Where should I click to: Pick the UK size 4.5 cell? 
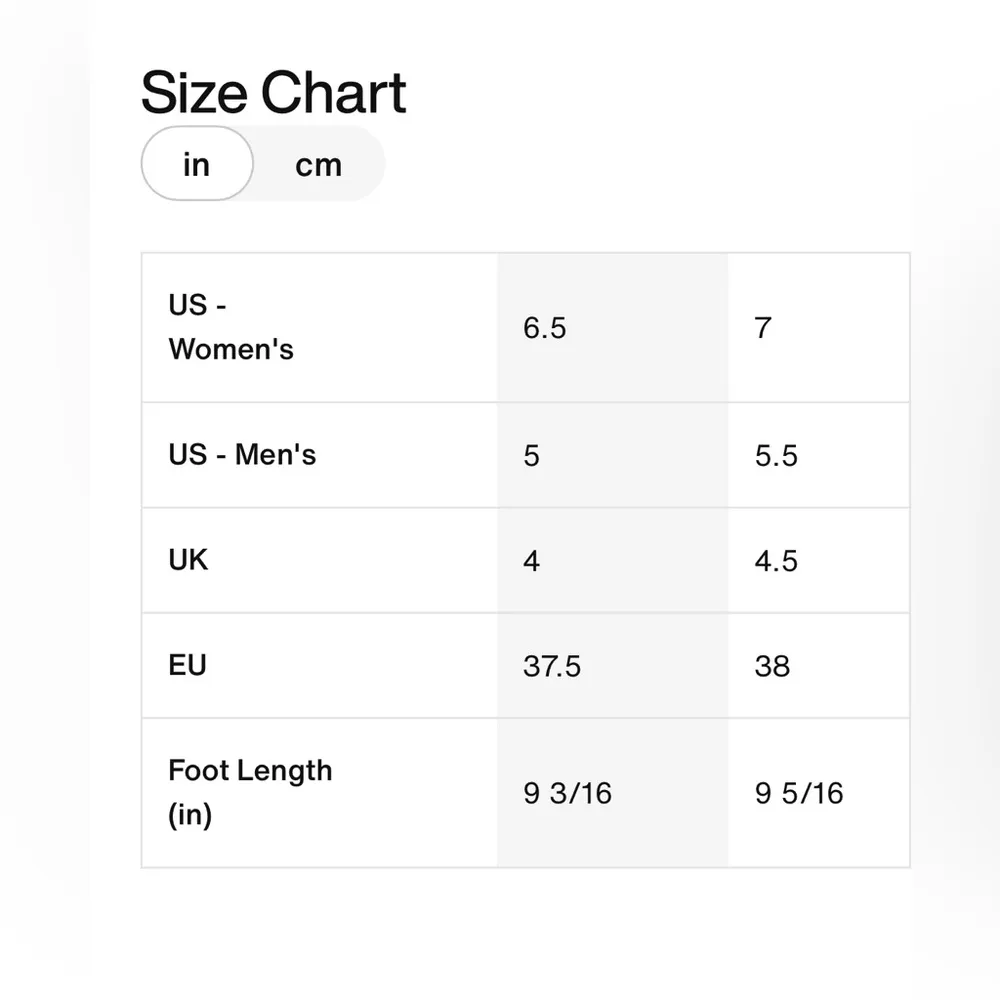pyautogui.click(x=776, y=561)
